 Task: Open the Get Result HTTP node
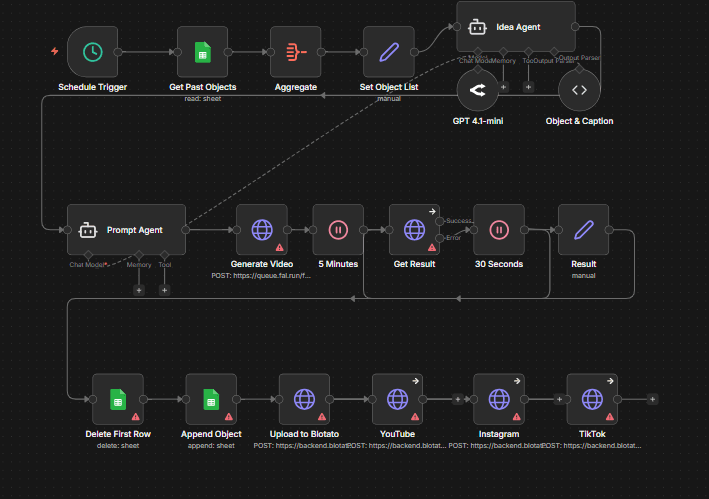pos(414,229)
